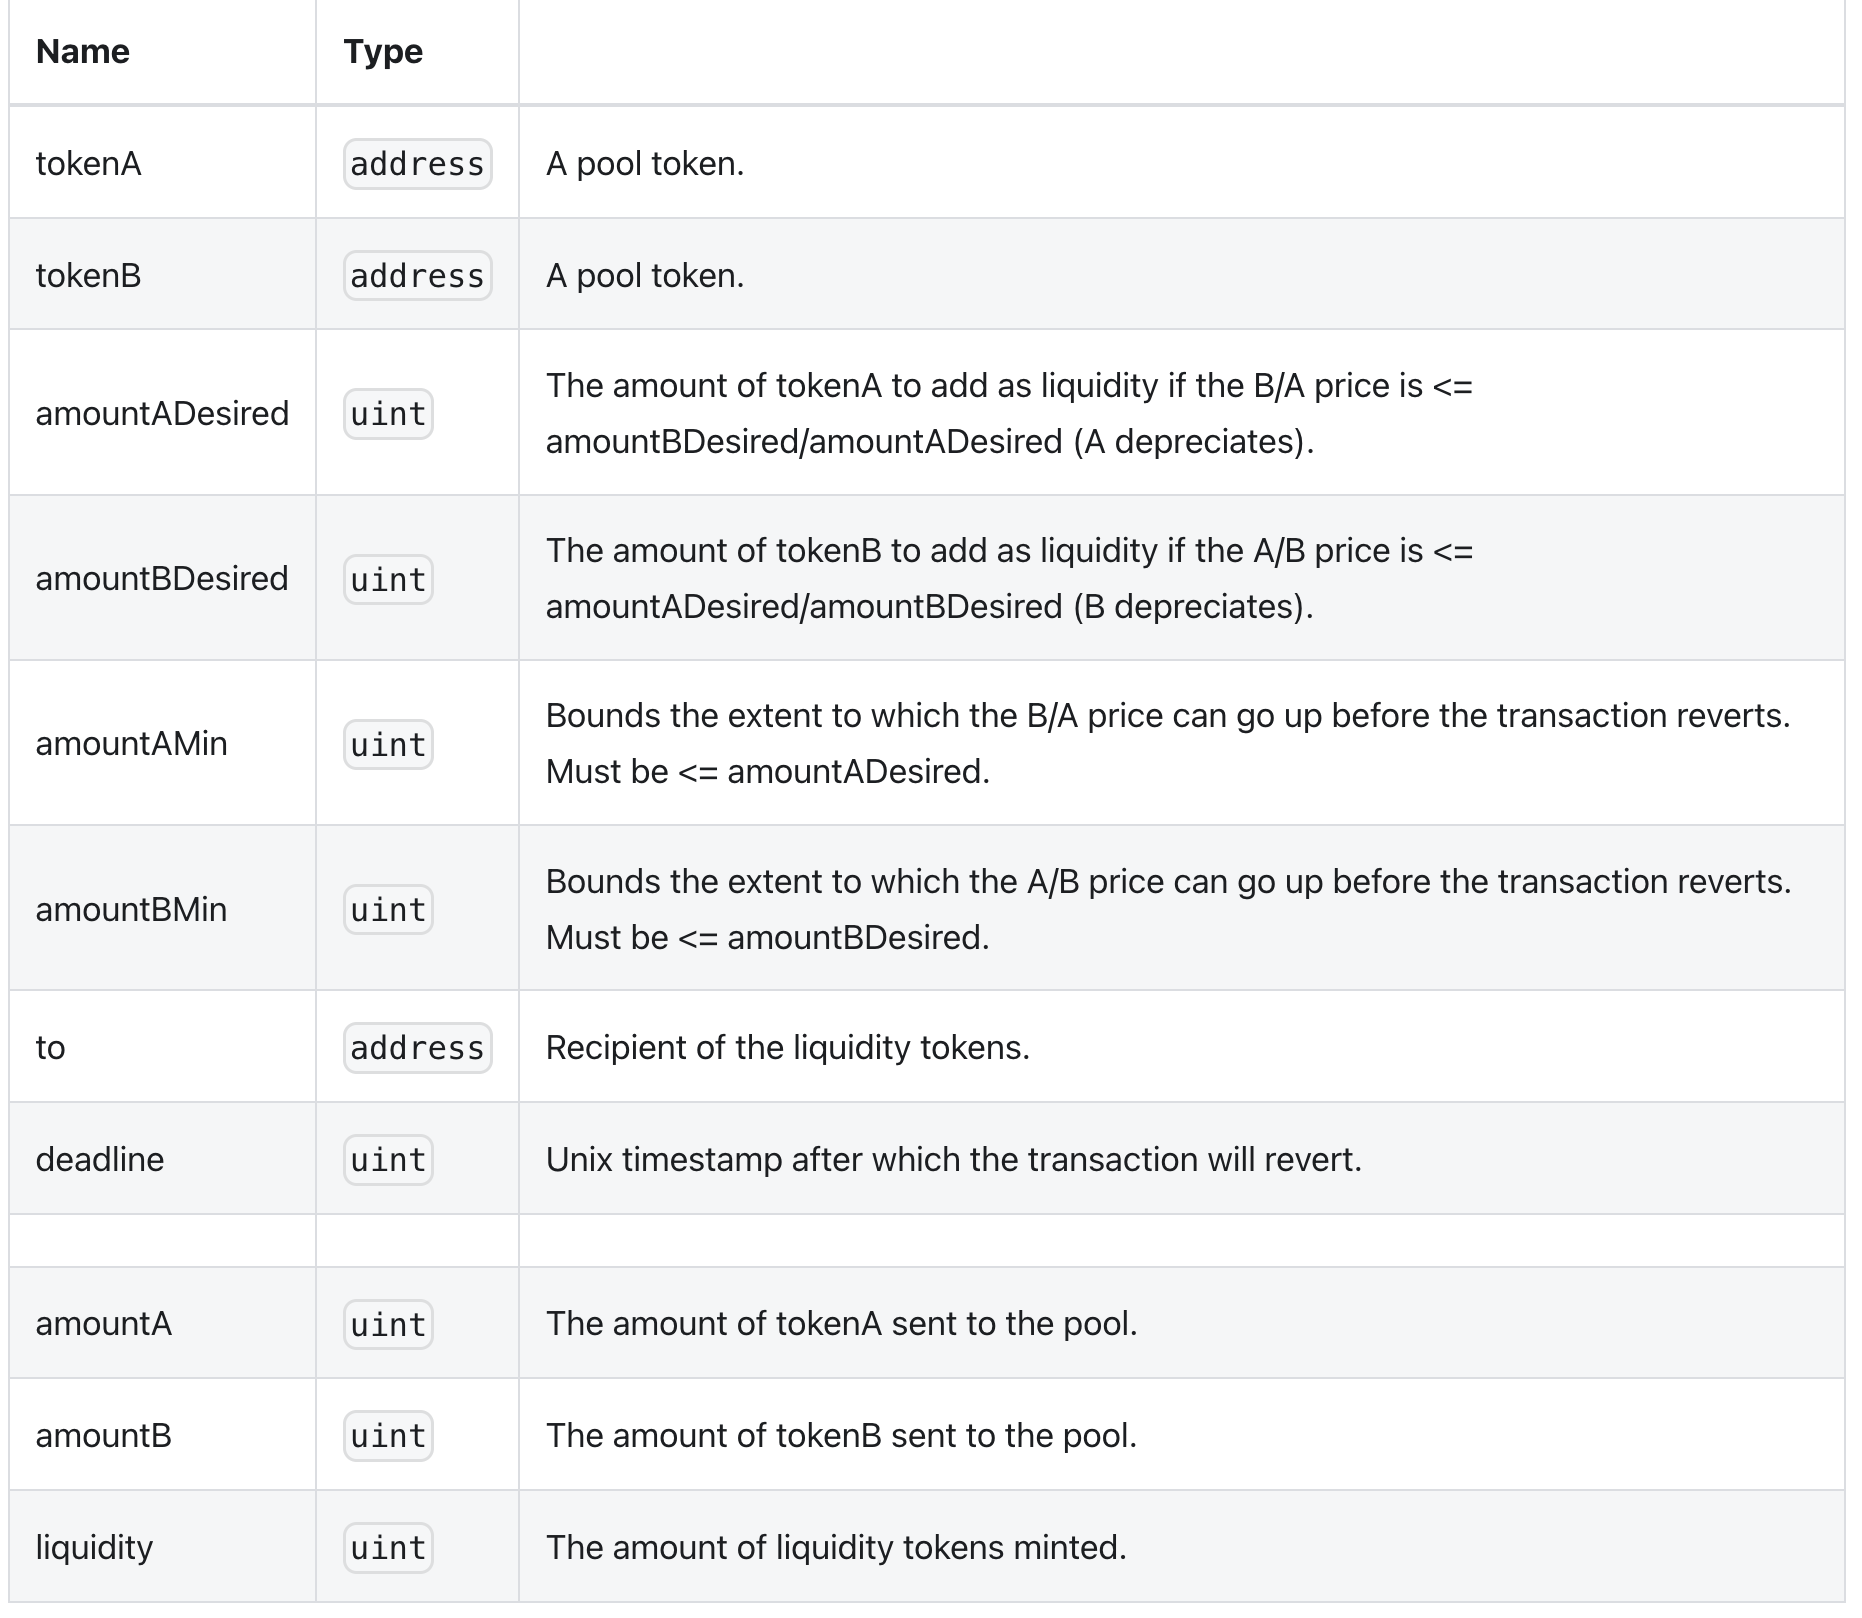Screen dimensions: 1862x1618
Task: Click the uint type tag for amountA
Action: click(x=388, y=1325)
